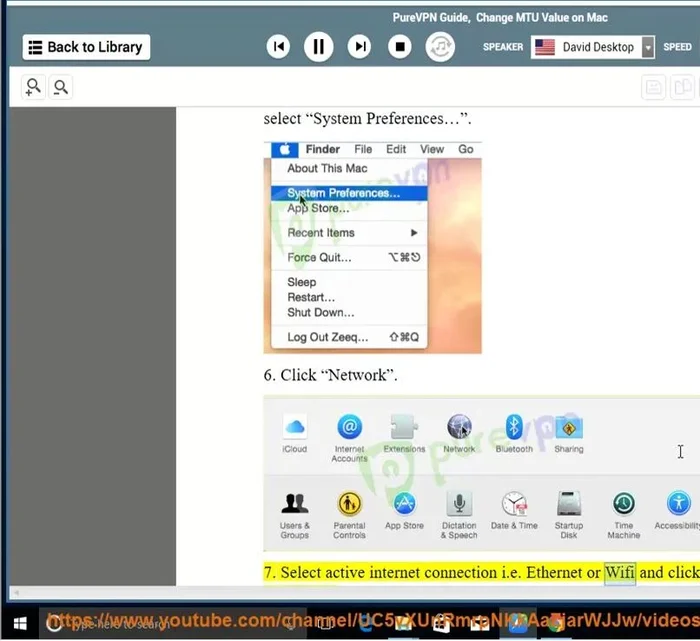Click the highlighted word Wifi

click(619, 572)
